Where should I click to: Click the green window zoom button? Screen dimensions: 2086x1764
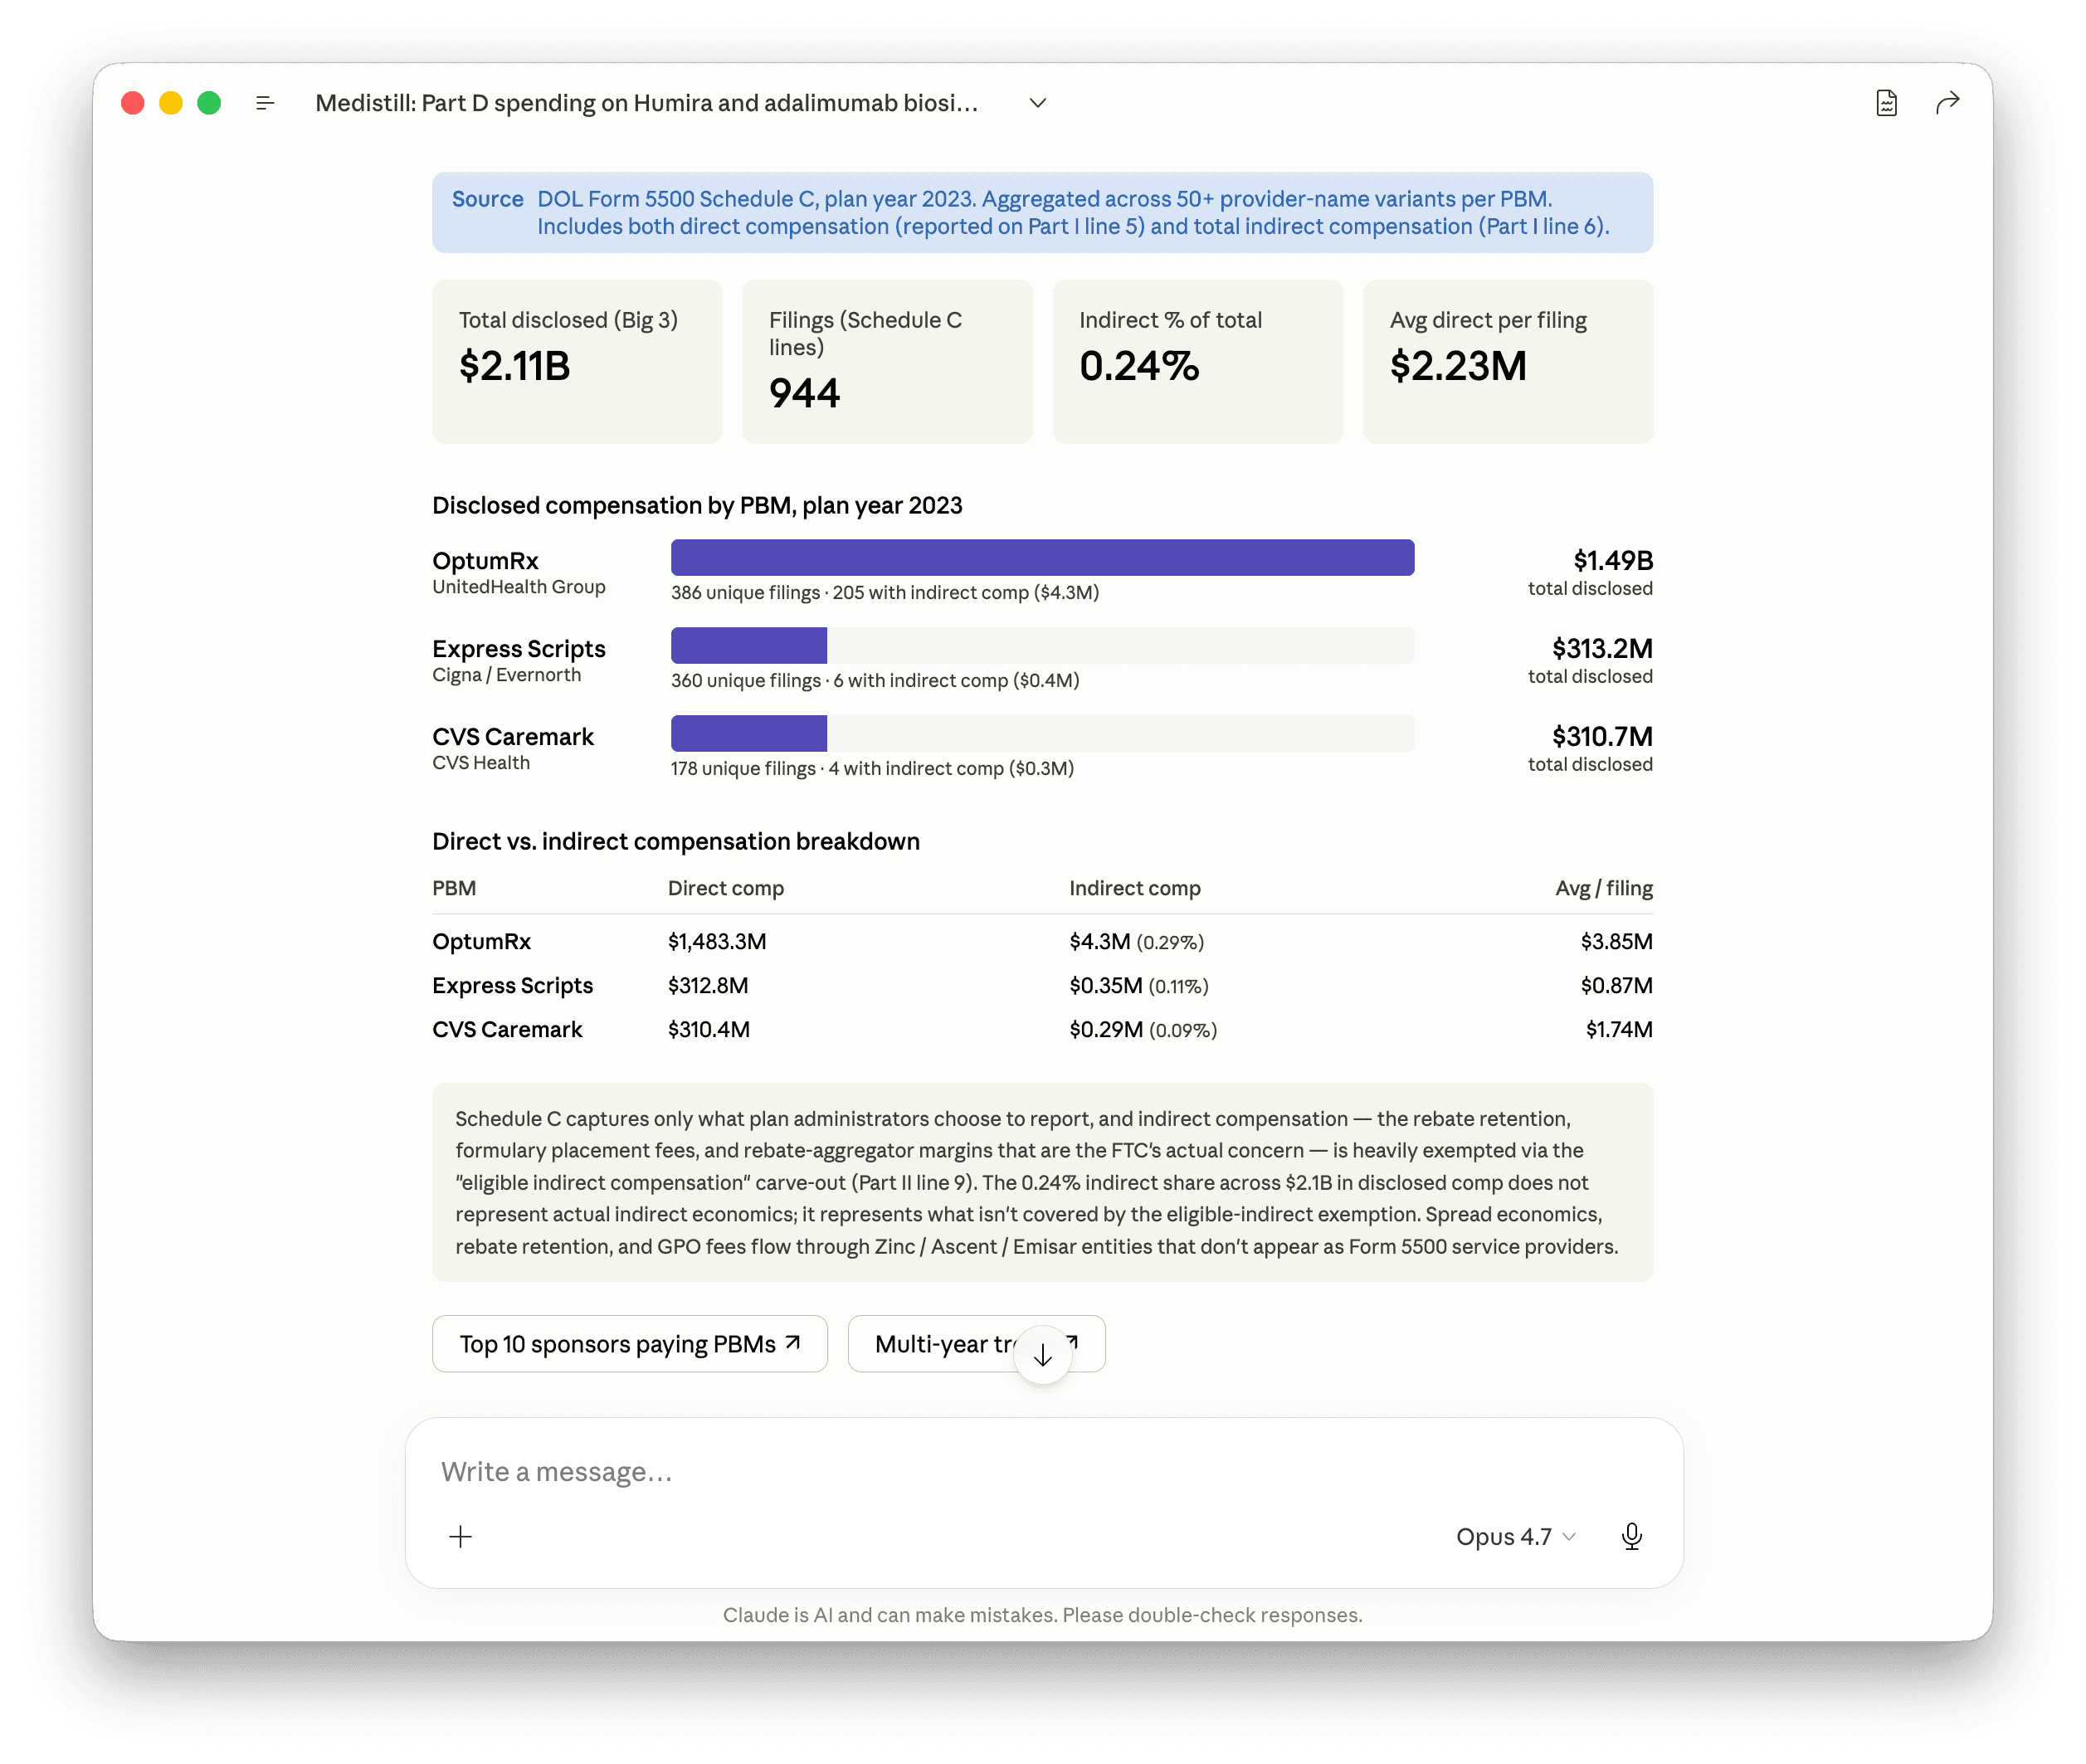click(x=209, y=103)
